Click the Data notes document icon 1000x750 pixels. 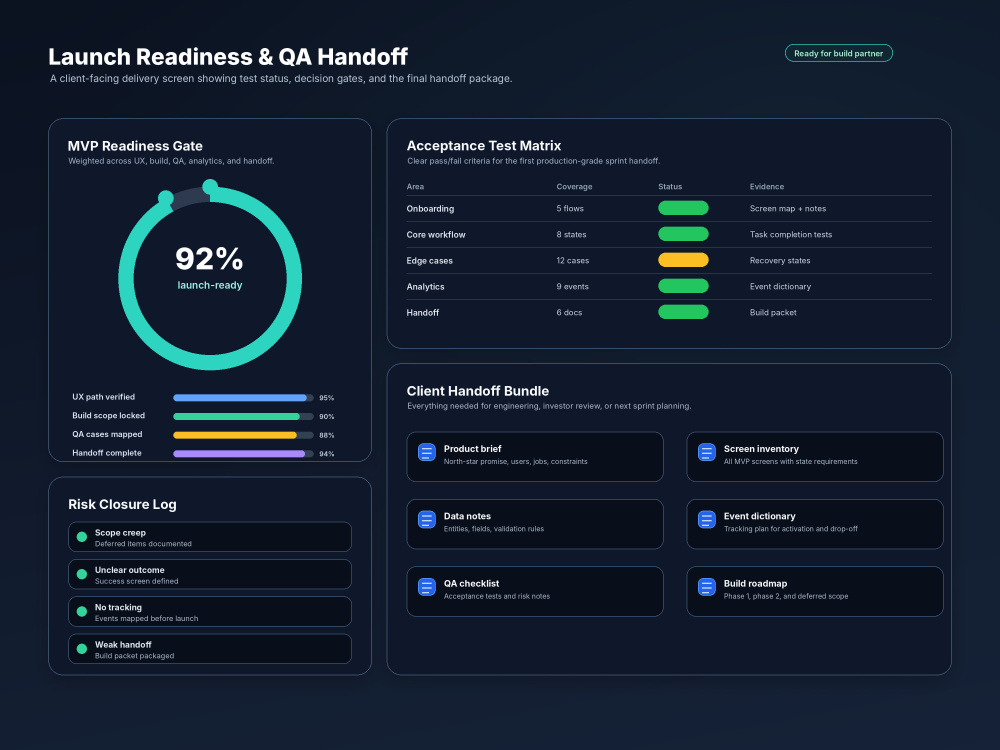(427, 520)
